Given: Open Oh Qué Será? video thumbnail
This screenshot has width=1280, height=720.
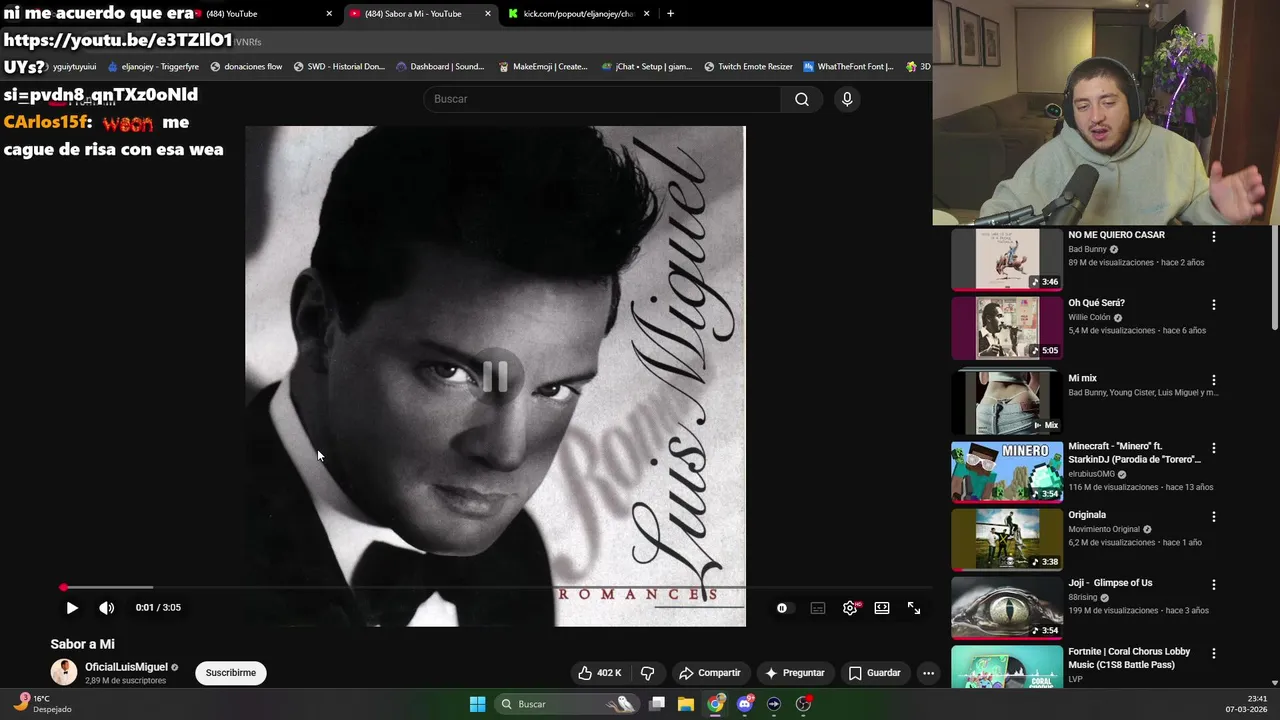Looking at the screenshot, I should click(x=1007, y=328).
